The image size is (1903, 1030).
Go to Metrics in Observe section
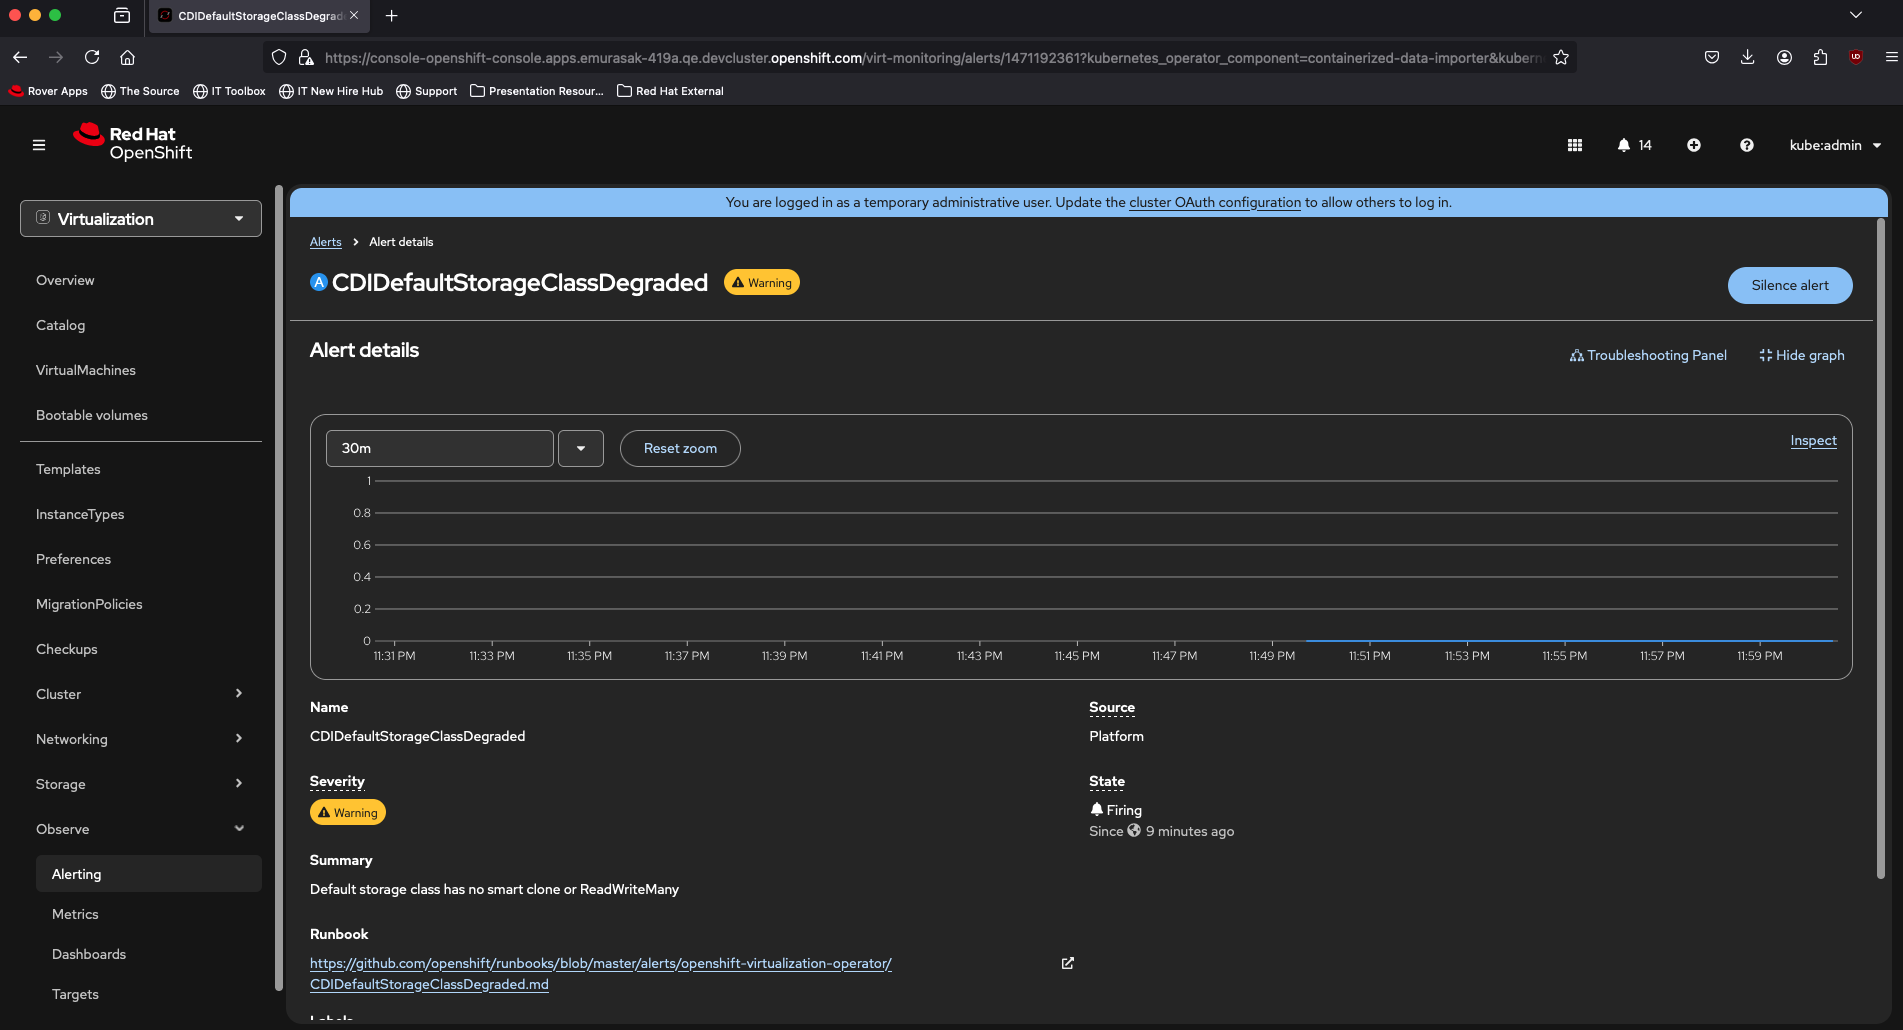point(75,914)
